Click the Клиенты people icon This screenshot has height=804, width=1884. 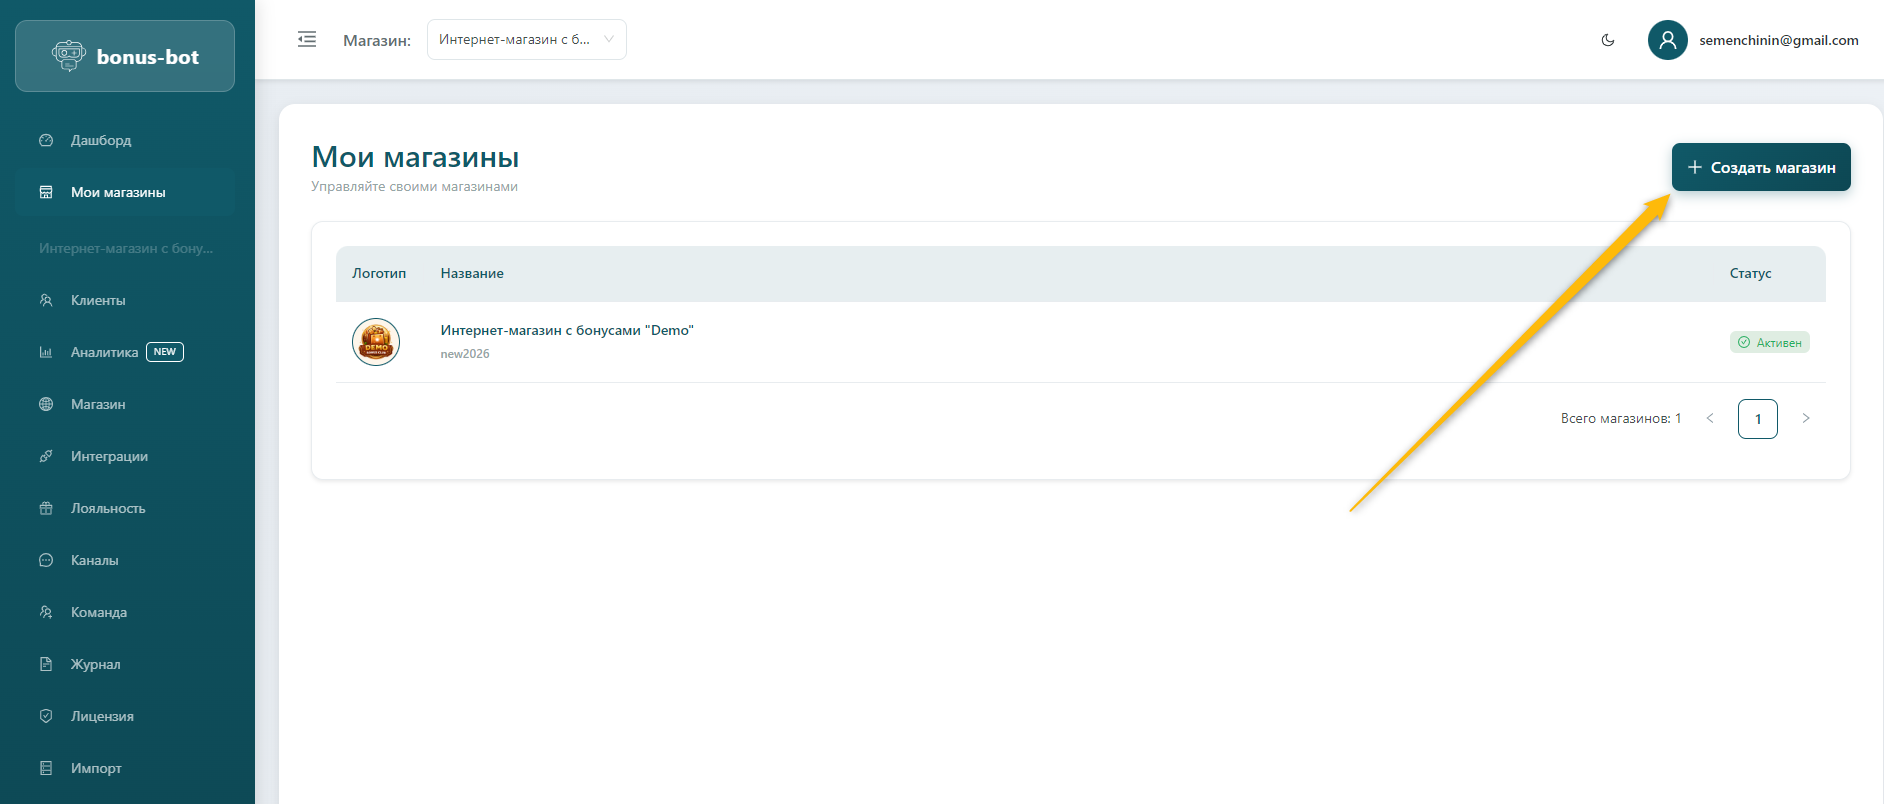tap(46, 300)
